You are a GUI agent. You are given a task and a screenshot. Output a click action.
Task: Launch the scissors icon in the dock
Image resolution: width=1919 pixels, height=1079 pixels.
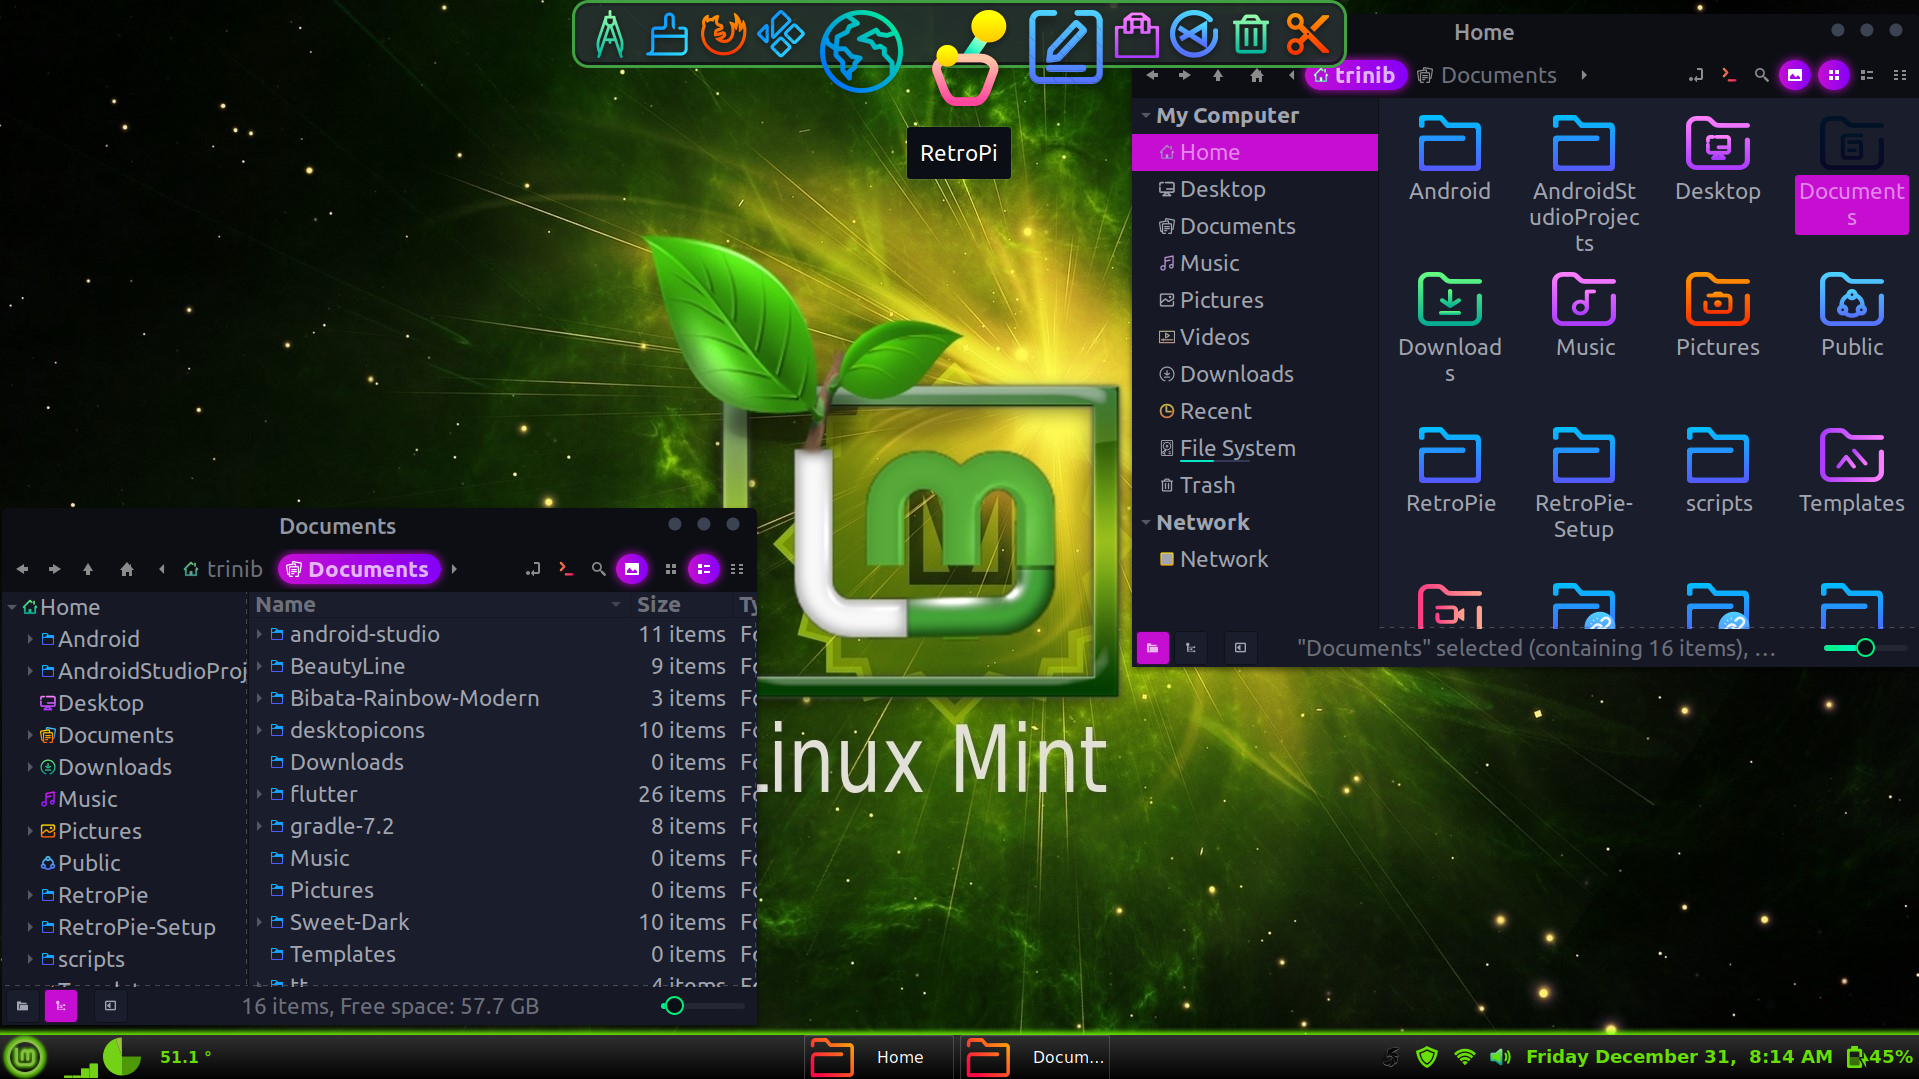pyautogui.click(x=1307, y=35)
